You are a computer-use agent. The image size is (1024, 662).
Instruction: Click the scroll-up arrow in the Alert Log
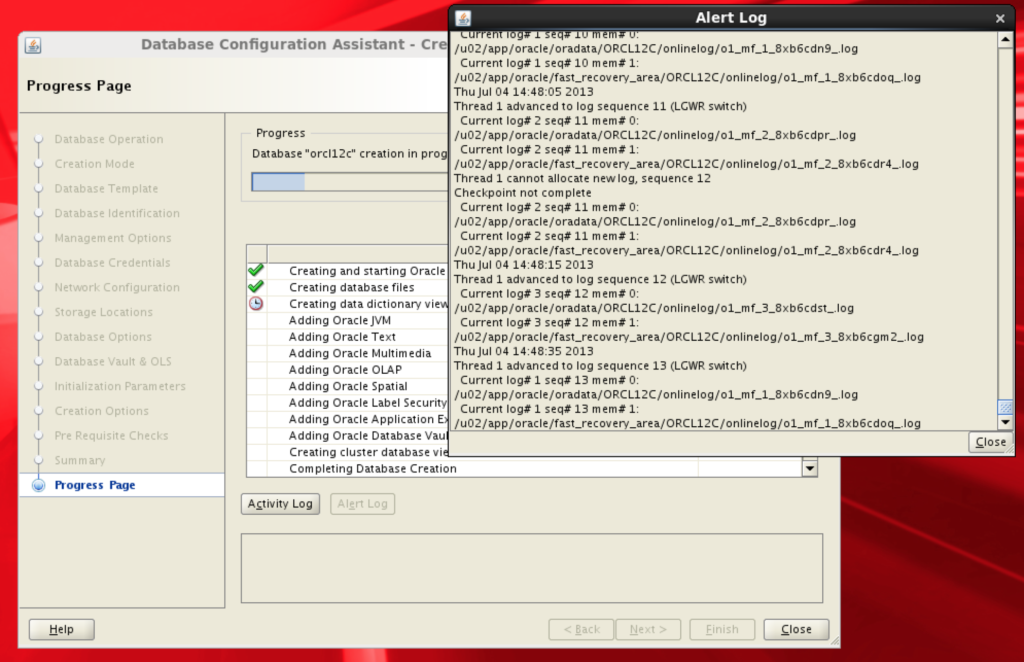pyautogui.click(x=1005, y=39)
